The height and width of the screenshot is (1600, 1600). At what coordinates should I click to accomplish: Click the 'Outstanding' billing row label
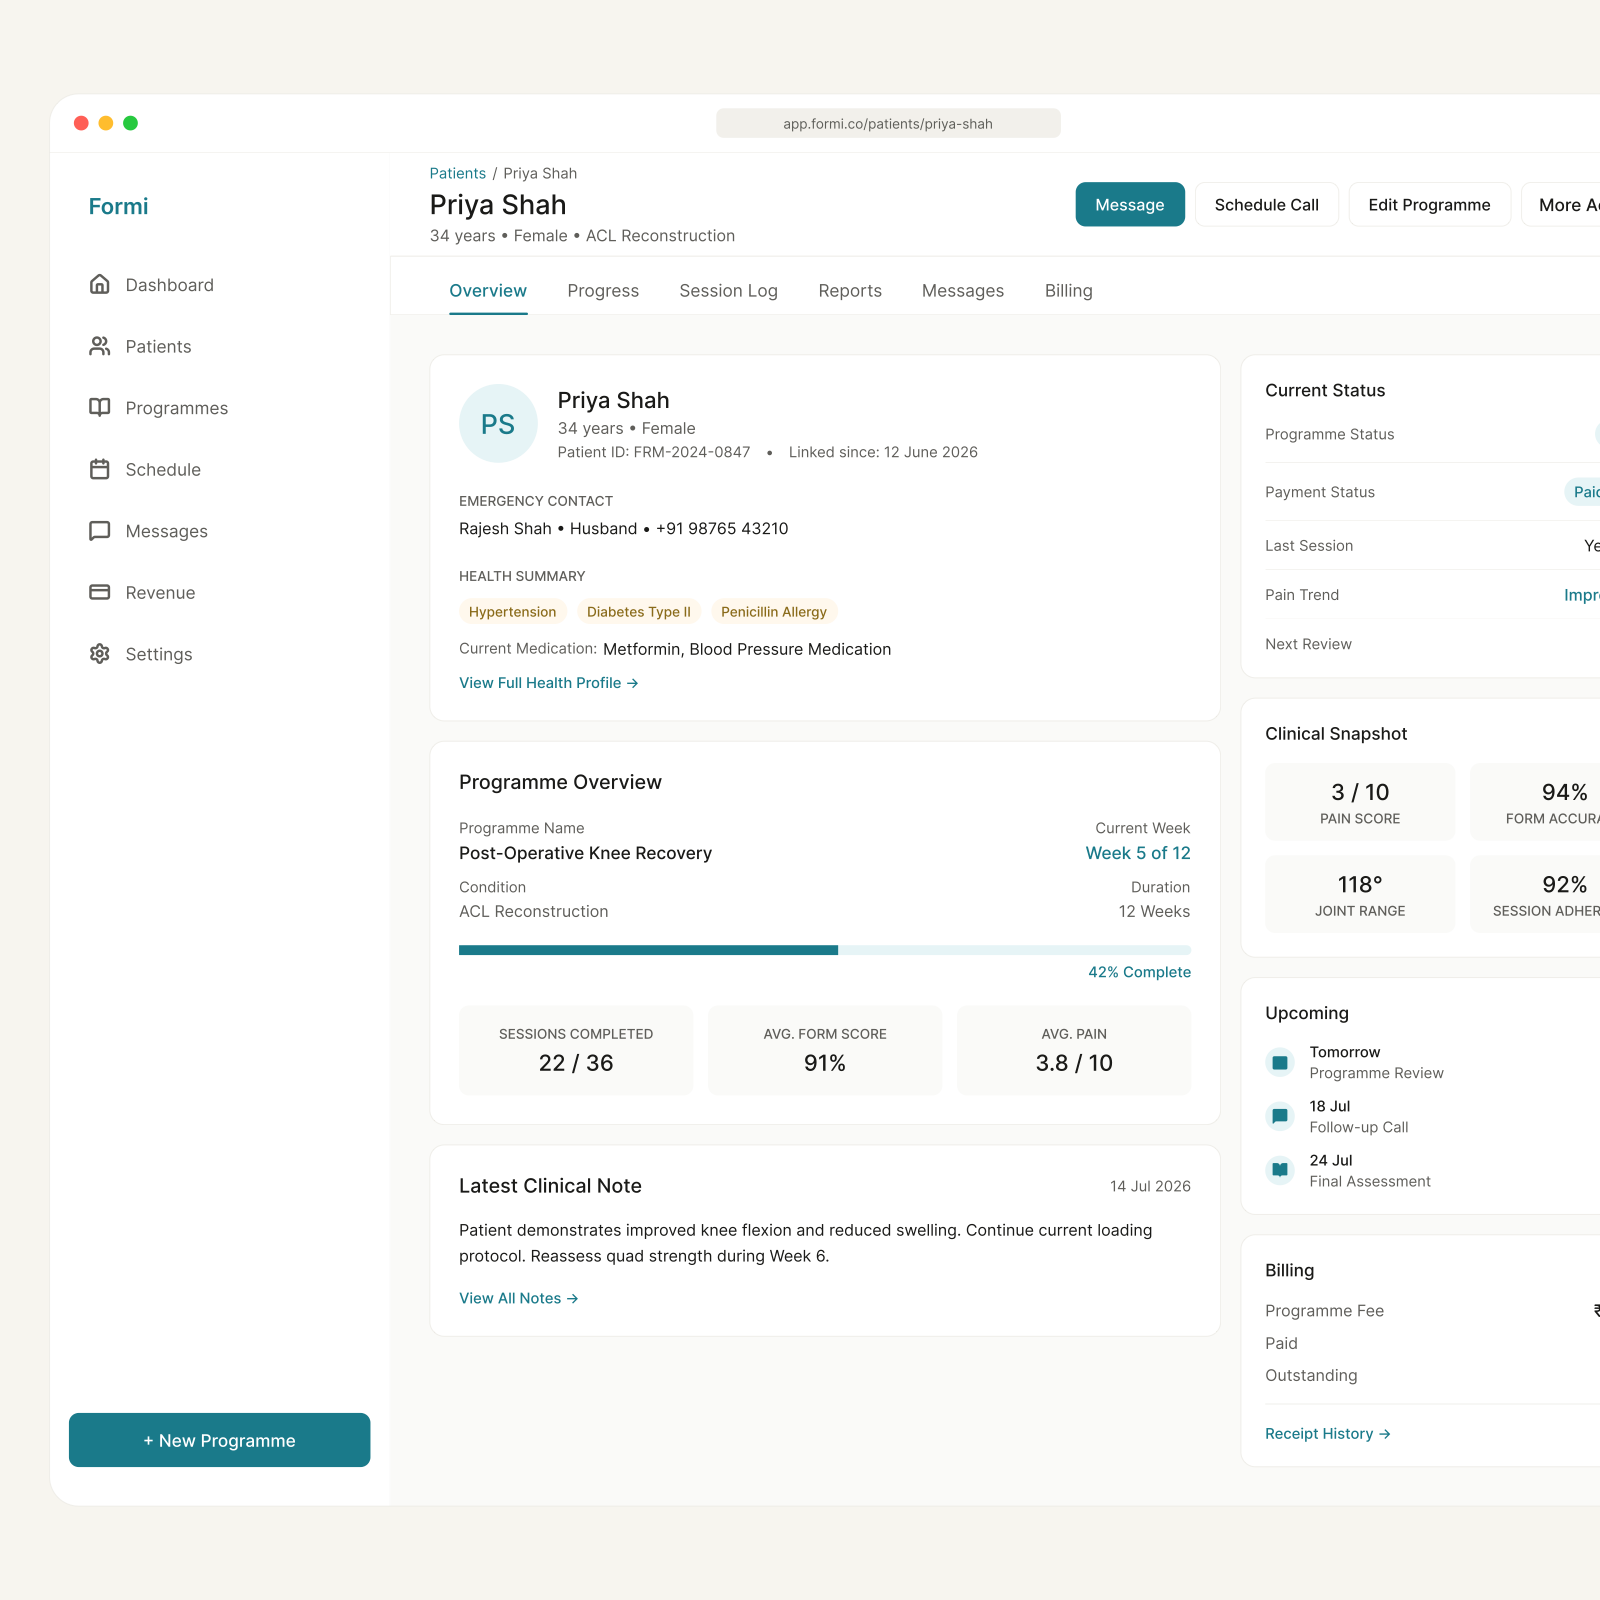click(1311, 1376)
